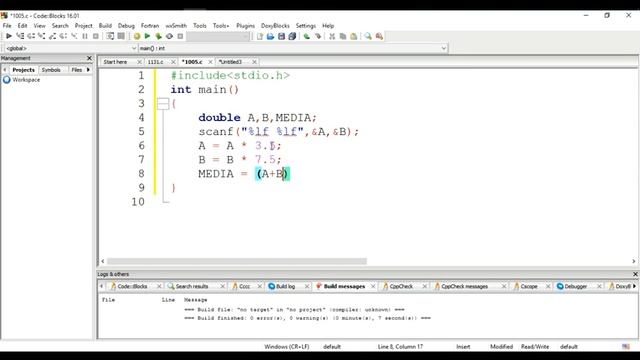The image size is (640, 360).
Task: Click the Break debugger pause icon
Action: pyautogui.click(x=85, y=36)
